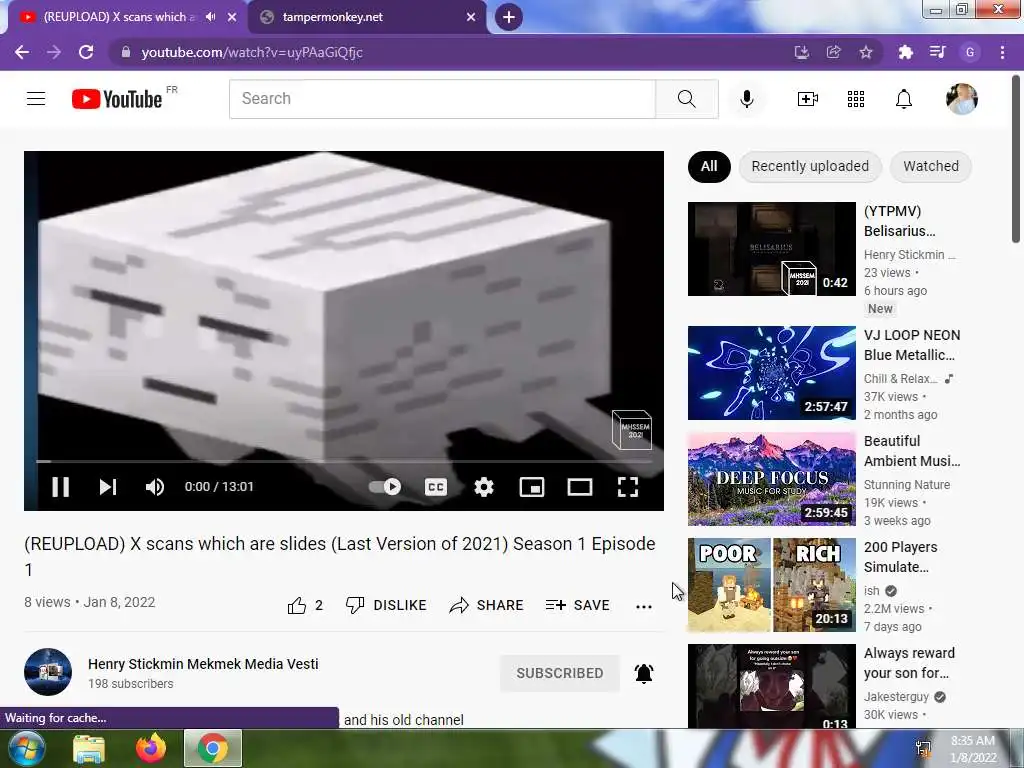
Task: Click the channel avatar image
Action: pos(48,672)
